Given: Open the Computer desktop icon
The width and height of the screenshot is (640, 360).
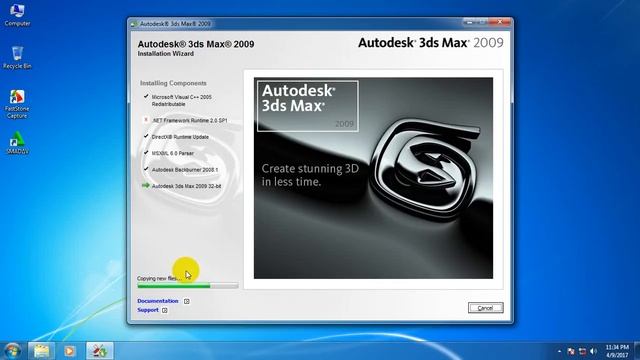Looking at the screenshot, I should coord(17,15).
